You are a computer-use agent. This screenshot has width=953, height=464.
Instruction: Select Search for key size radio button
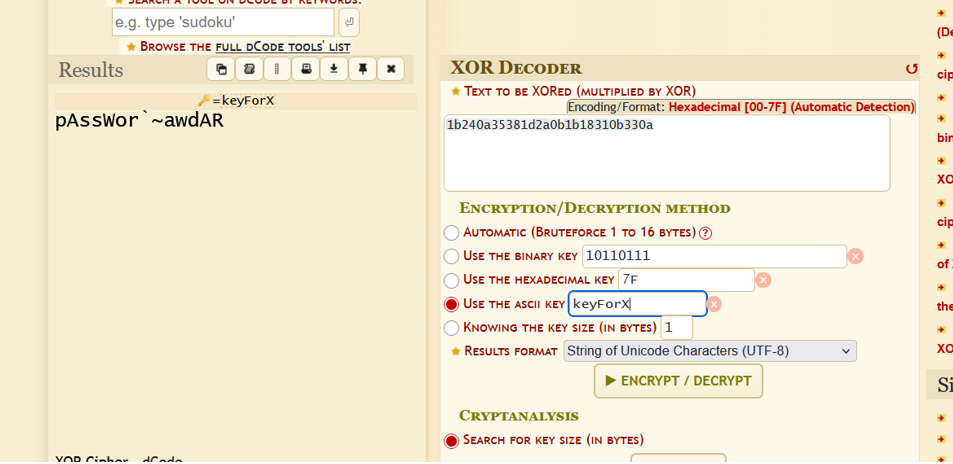coord(451,441)
